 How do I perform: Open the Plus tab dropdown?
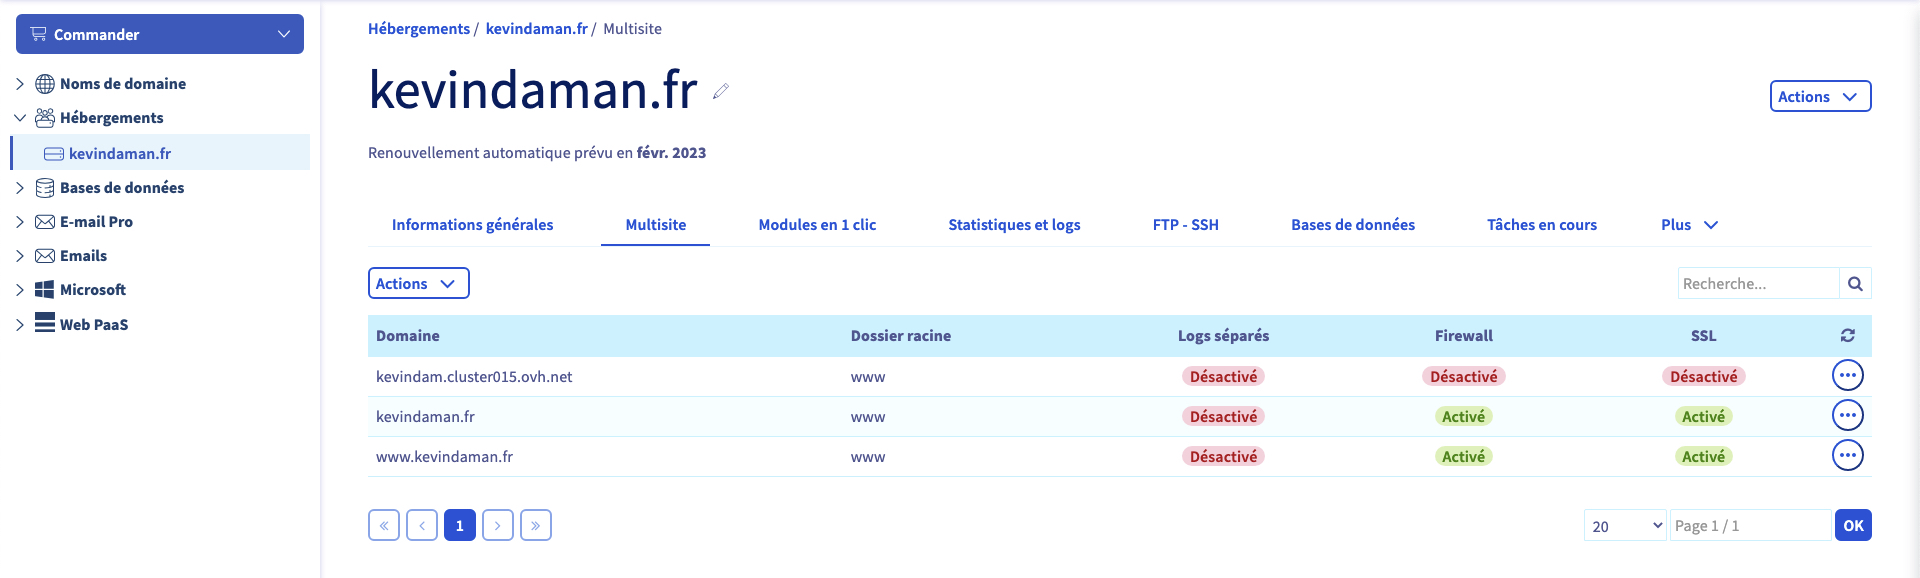pos(1689,225)
